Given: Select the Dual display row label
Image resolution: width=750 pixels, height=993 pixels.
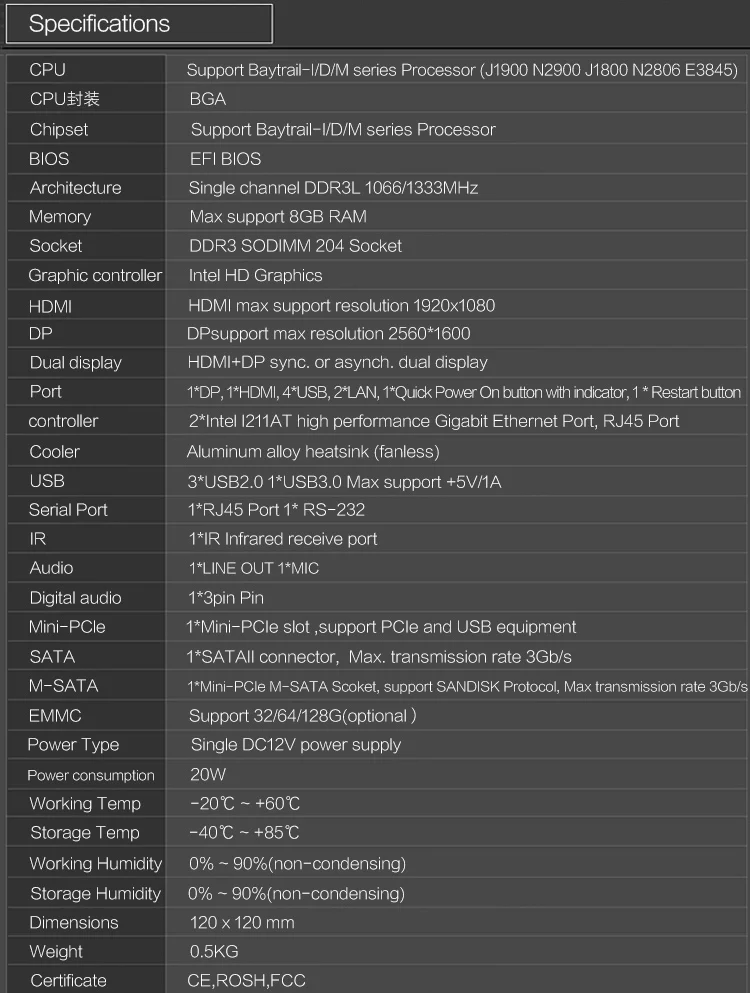Looking at the screenshot, I should click(x=75, y=363).
